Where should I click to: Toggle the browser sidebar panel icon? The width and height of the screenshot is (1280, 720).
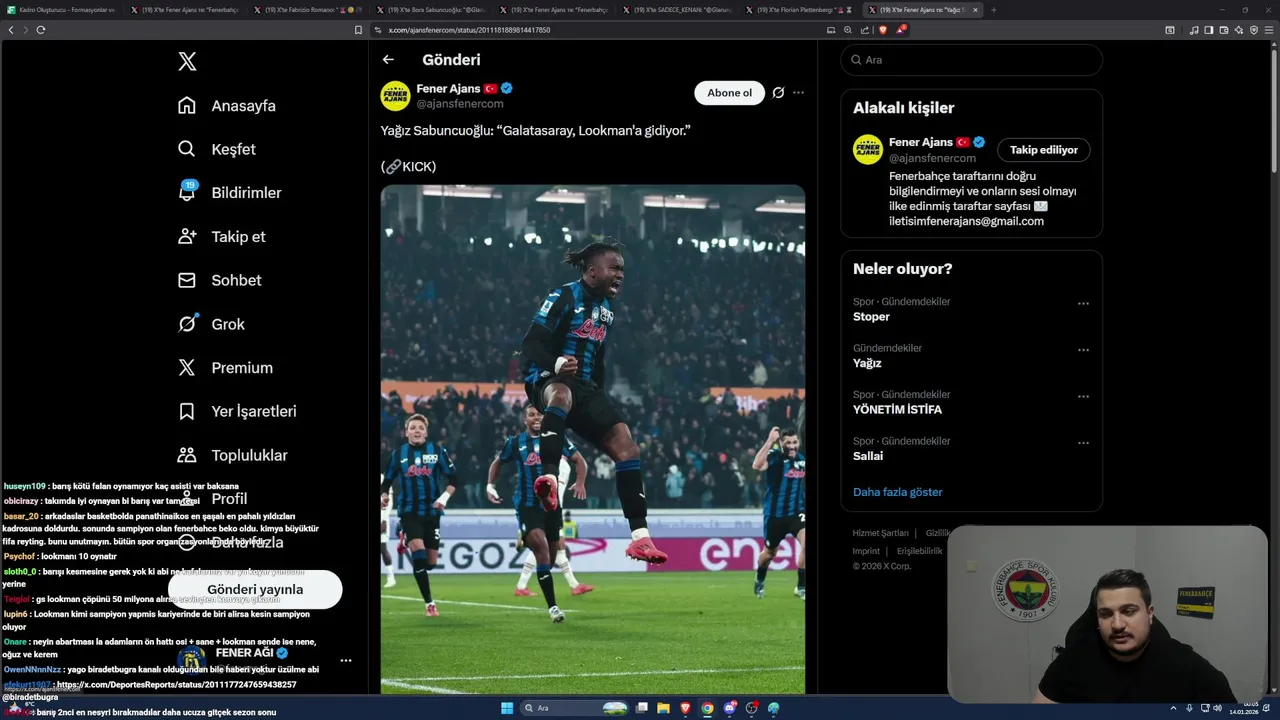pos(1209,30)
